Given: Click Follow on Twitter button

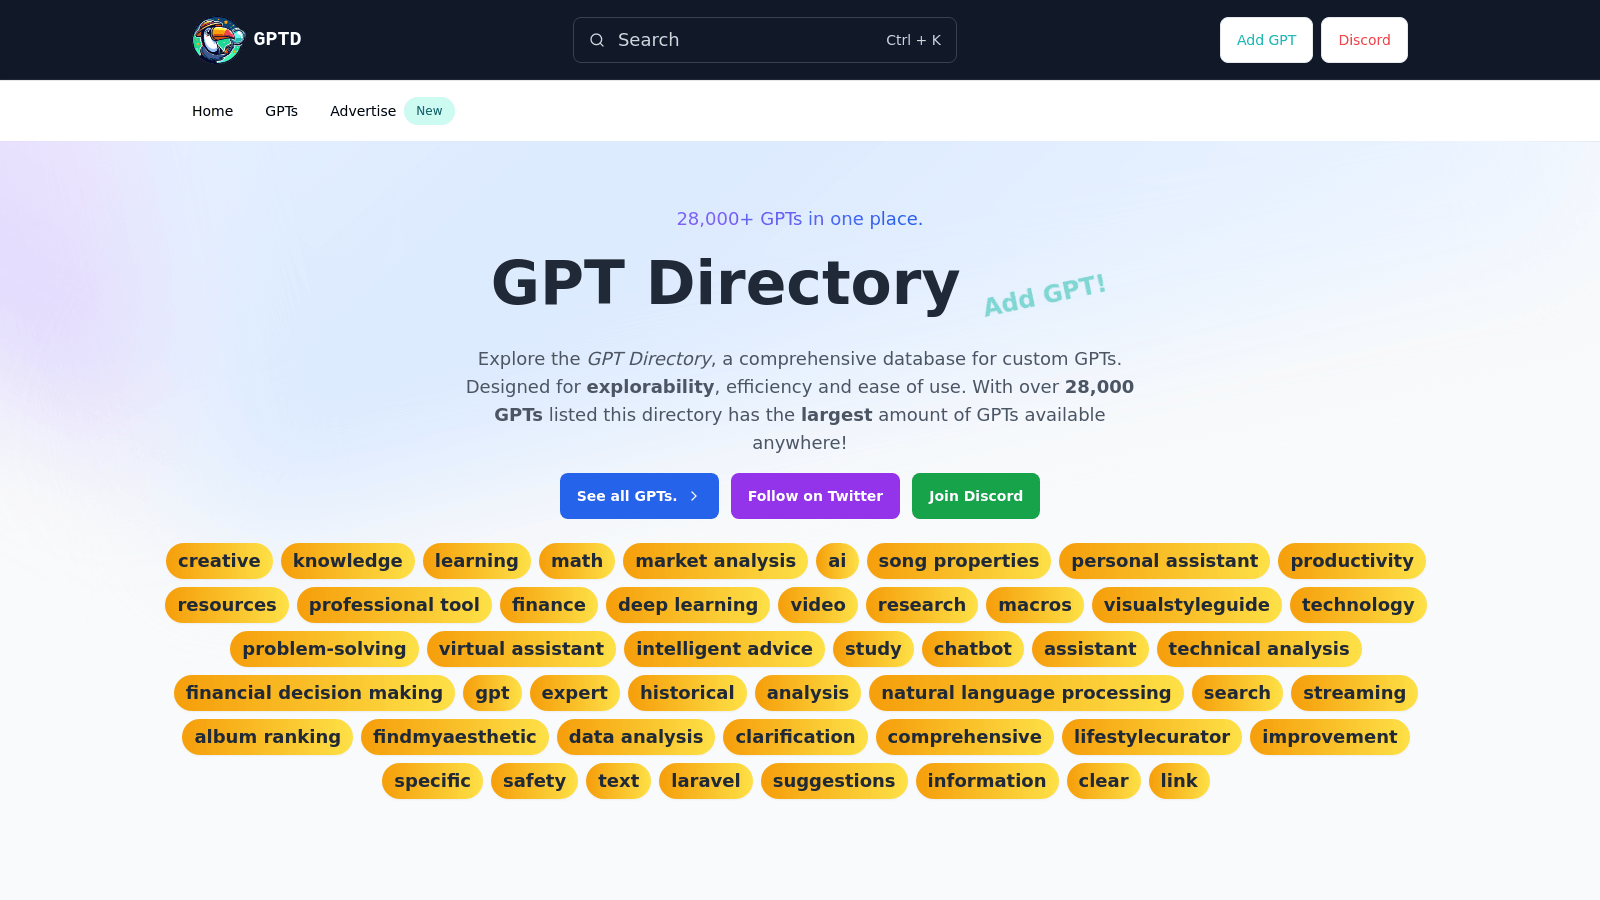Looking at the screenshot, I should point(815,496).
